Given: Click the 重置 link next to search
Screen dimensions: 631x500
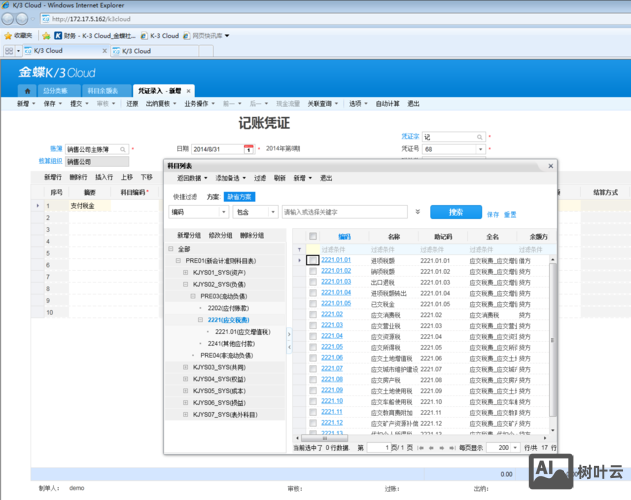Looking at the screenshot, I should [x=510, y=215].
